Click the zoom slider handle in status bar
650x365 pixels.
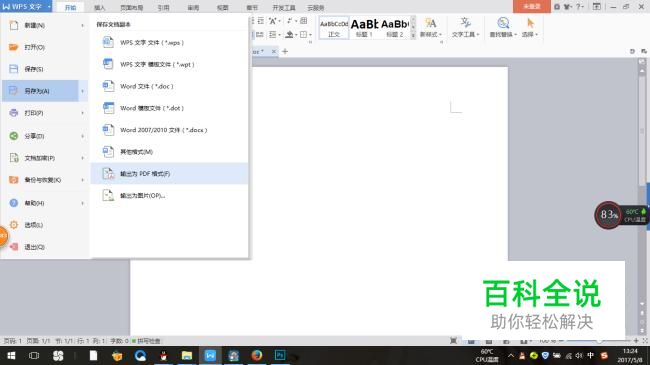pyautogui.click(x=599, y=341)
